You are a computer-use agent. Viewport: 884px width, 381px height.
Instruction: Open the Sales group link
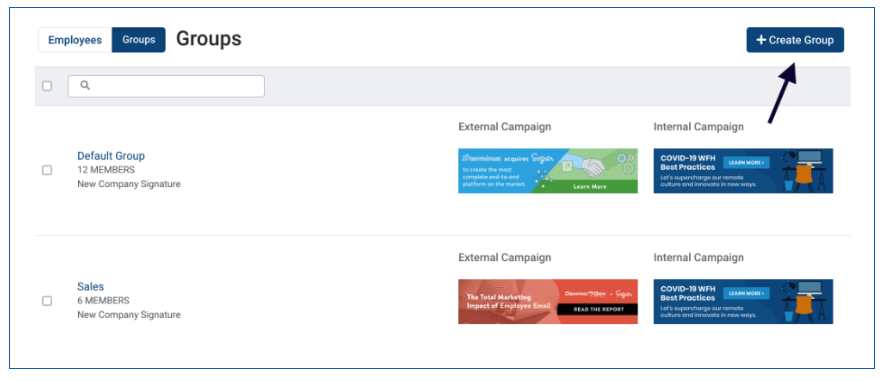point(91,287)
